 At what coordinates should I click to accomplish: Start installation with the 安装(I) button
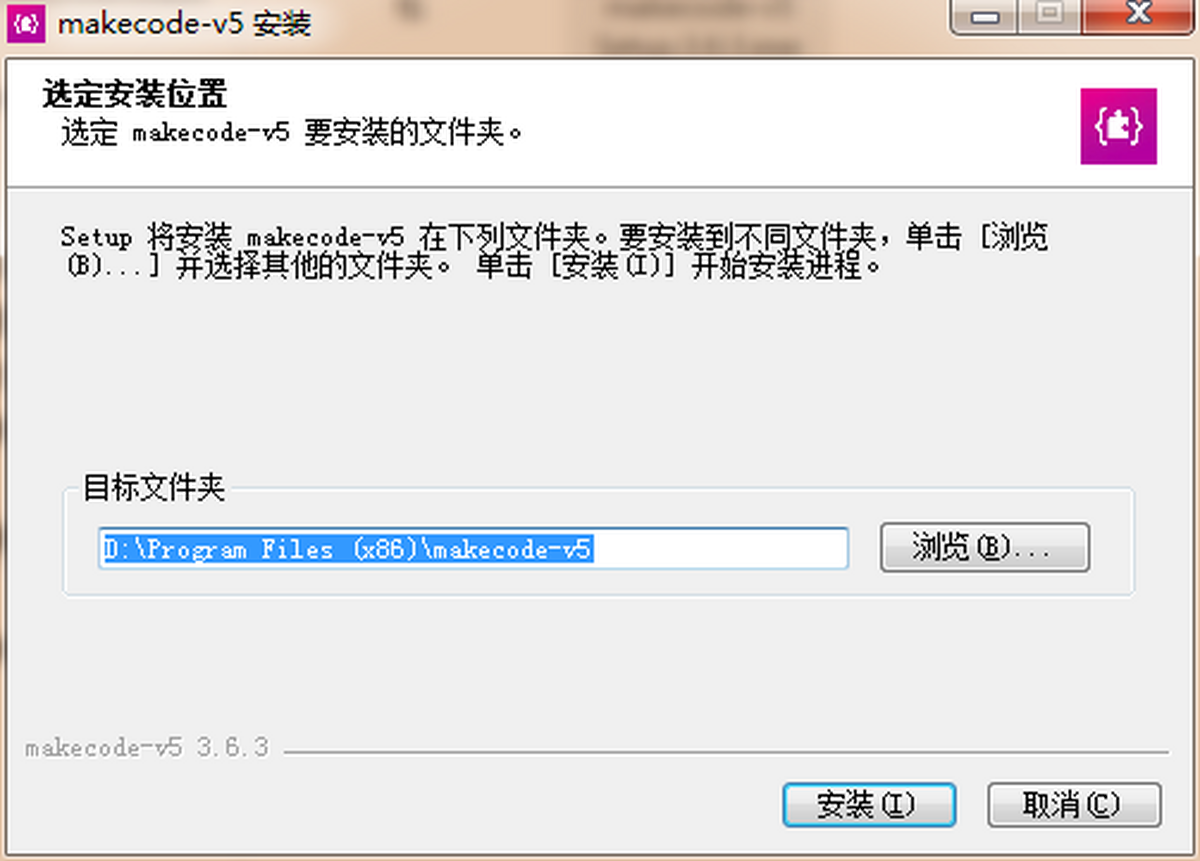point(869,804)
